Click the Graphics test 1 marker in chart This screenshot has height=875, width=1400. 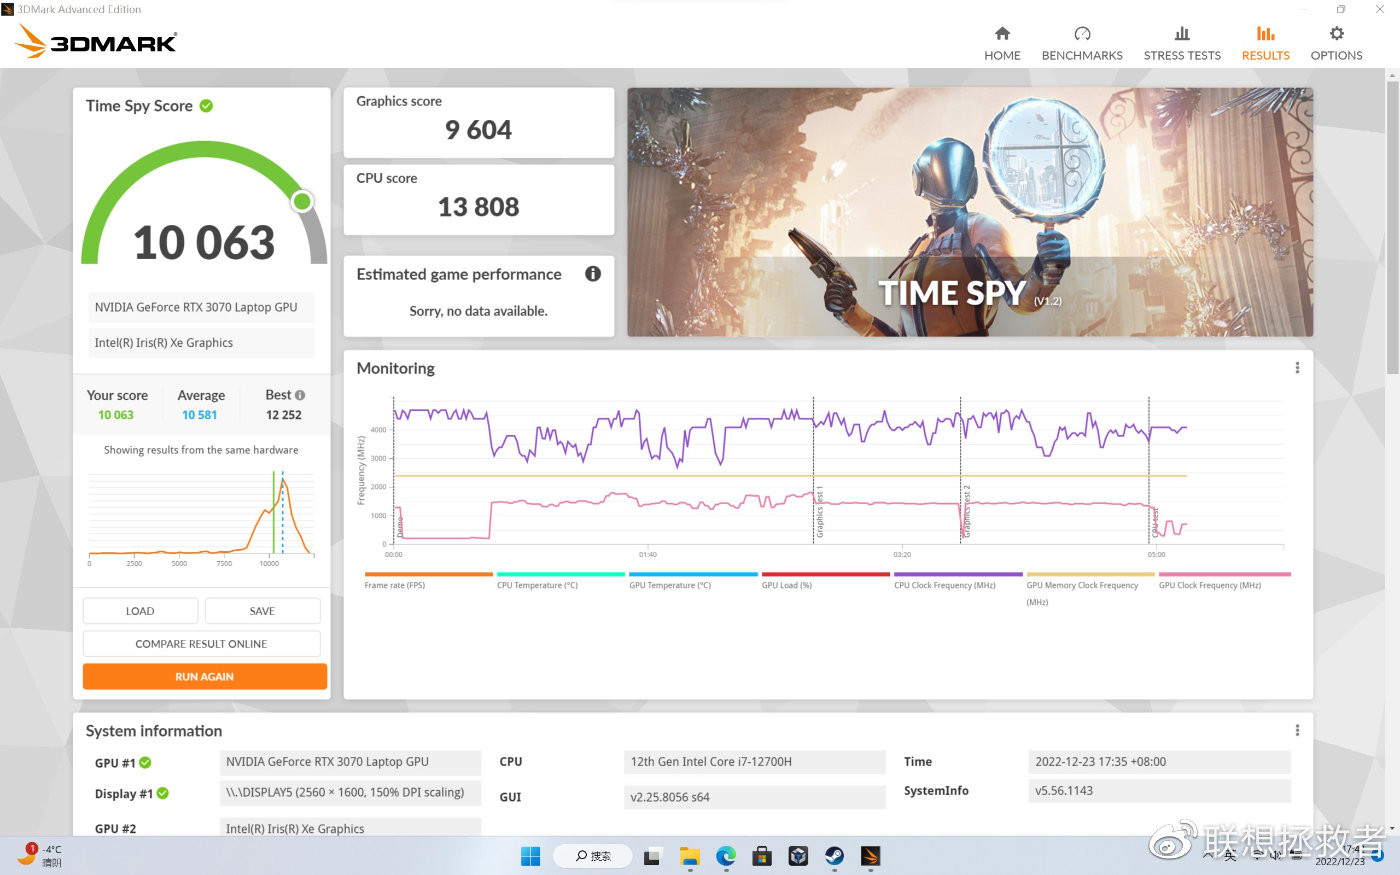coord(817,514)
